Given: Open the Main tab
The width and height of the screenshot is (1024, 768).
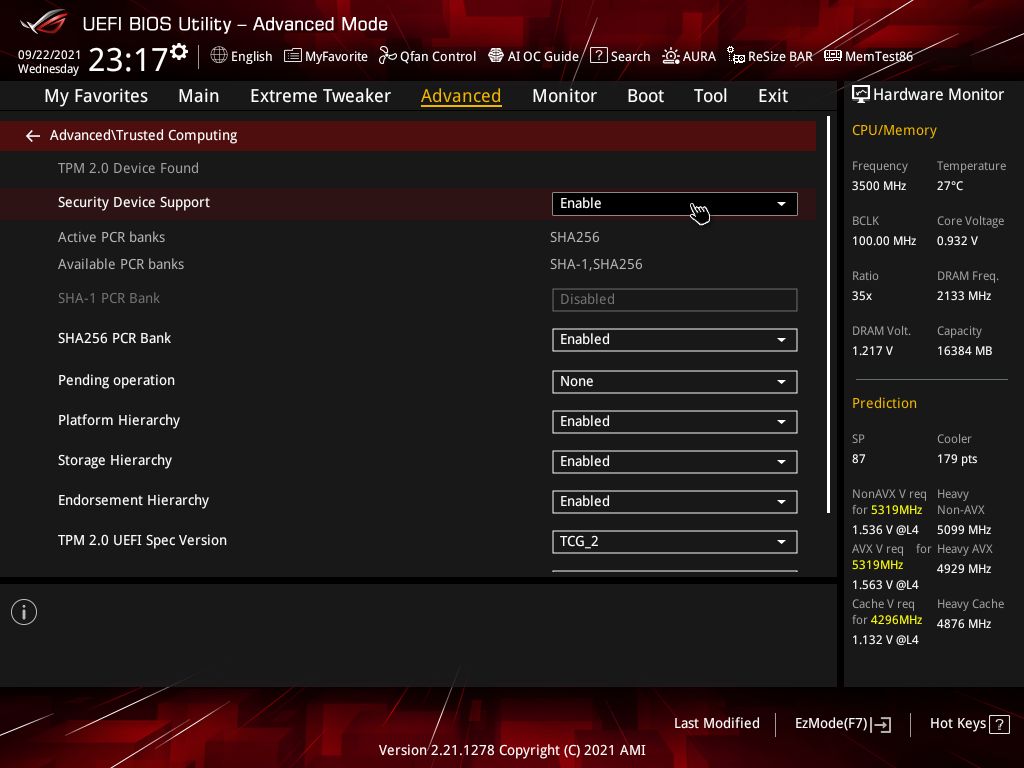Looking at the screenshot, I should pos(199,96).
